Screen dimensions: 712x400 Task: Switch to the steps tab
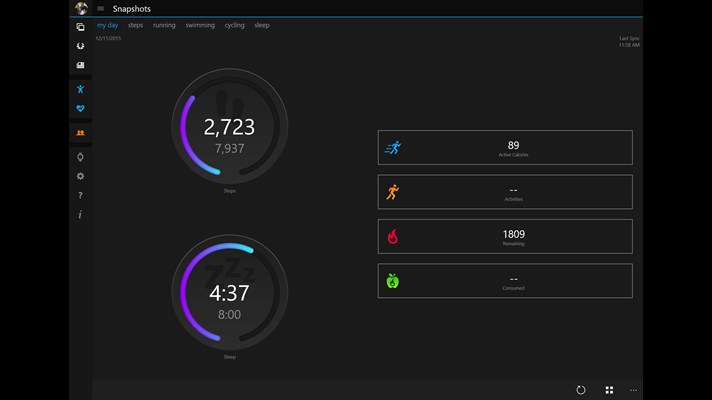tap(135, 25)
